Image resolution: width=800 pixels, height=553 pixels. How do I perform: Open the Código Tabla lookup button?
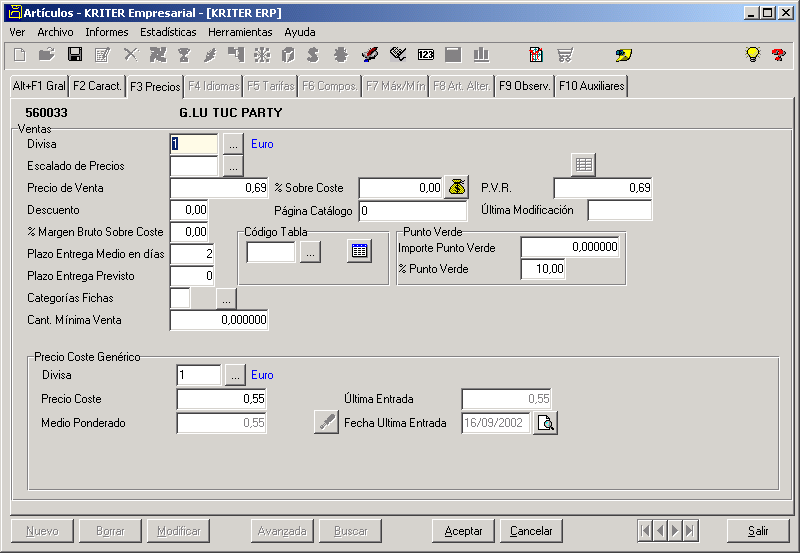pos(310,252)
